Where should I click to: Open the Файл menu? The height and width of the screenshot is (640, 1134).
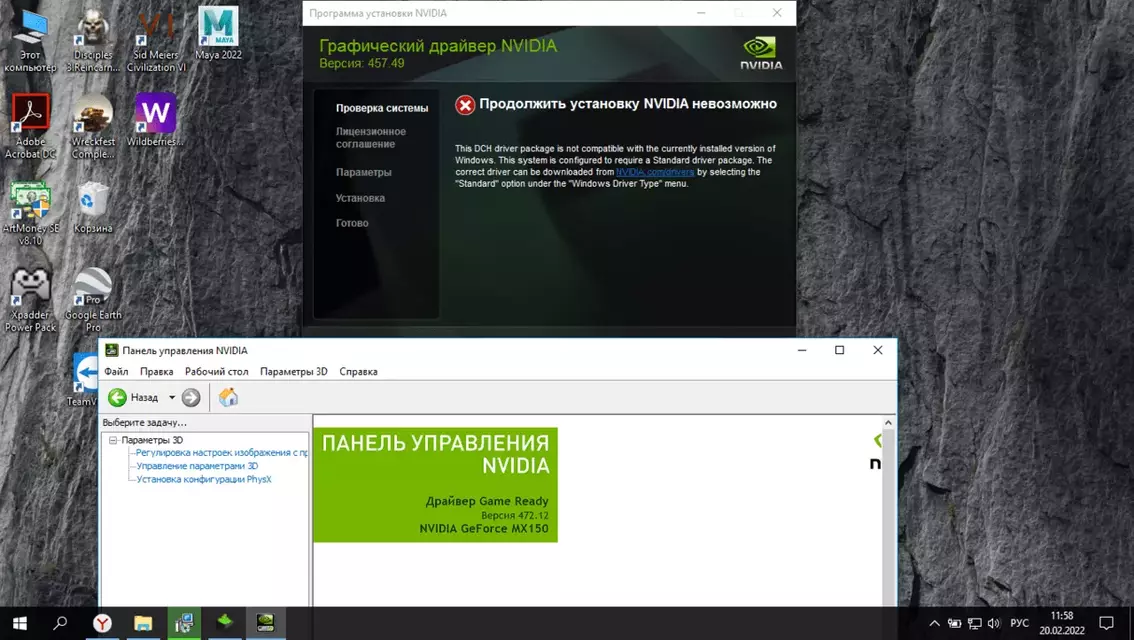point(116,371)
